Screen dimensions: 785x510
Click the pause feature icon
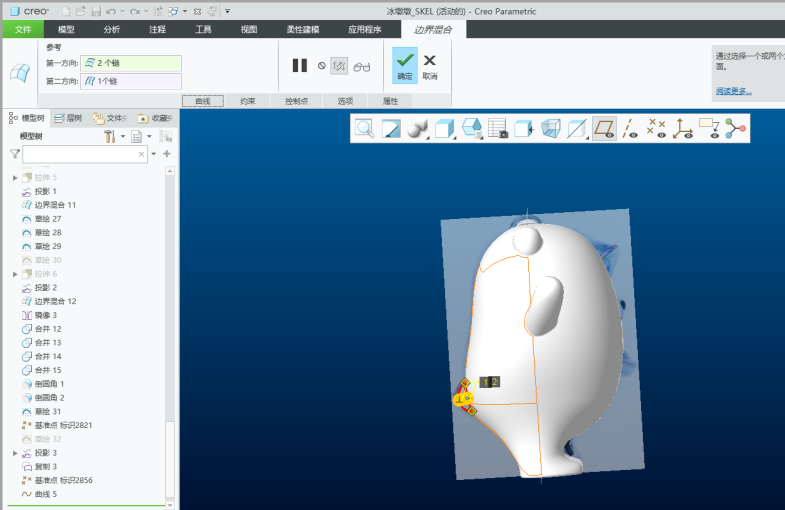coord(299,65)
